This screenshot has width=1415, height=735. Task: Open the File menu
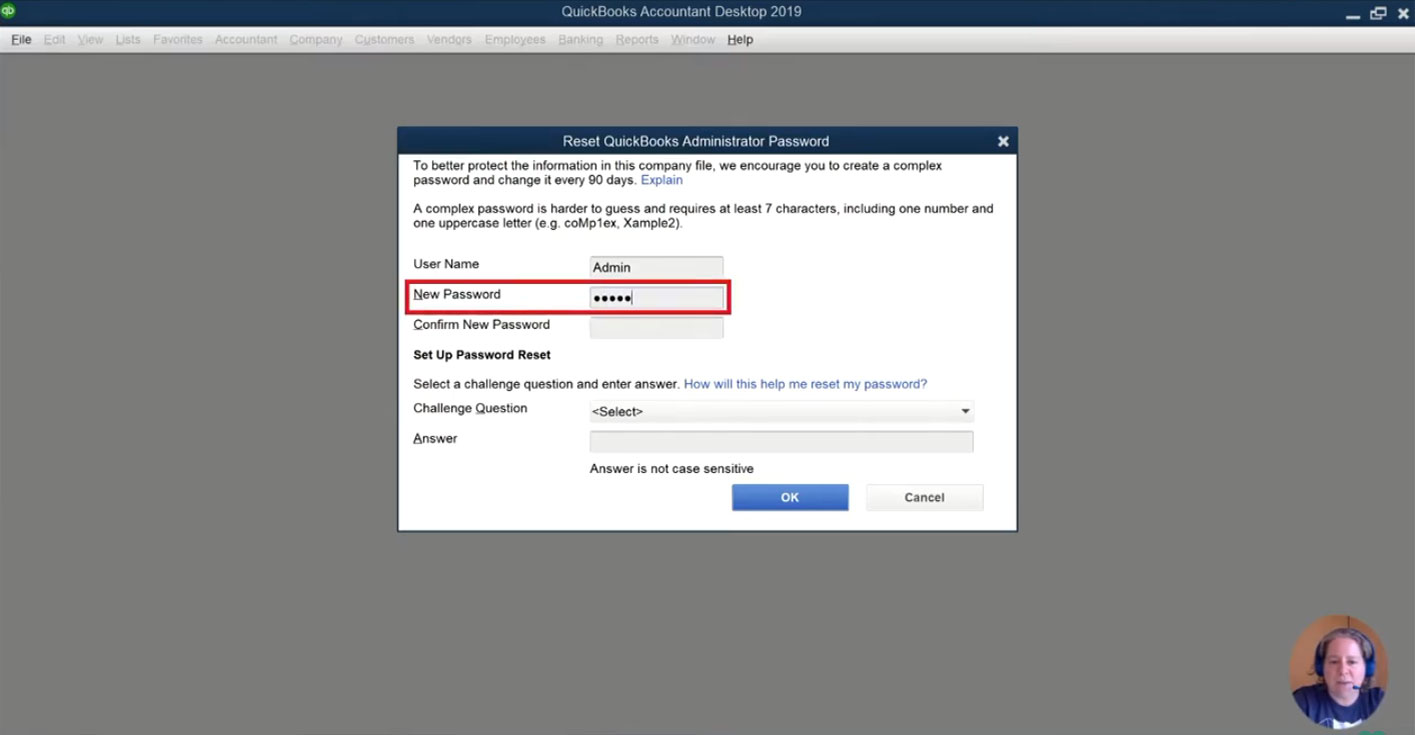21,40
